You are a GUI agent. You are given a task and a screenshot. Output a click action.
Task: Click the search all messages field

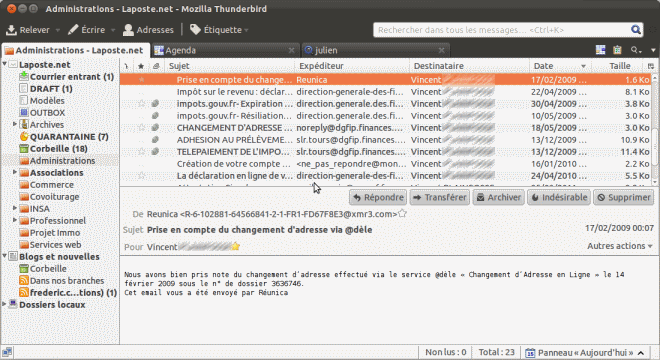(502, 30)
